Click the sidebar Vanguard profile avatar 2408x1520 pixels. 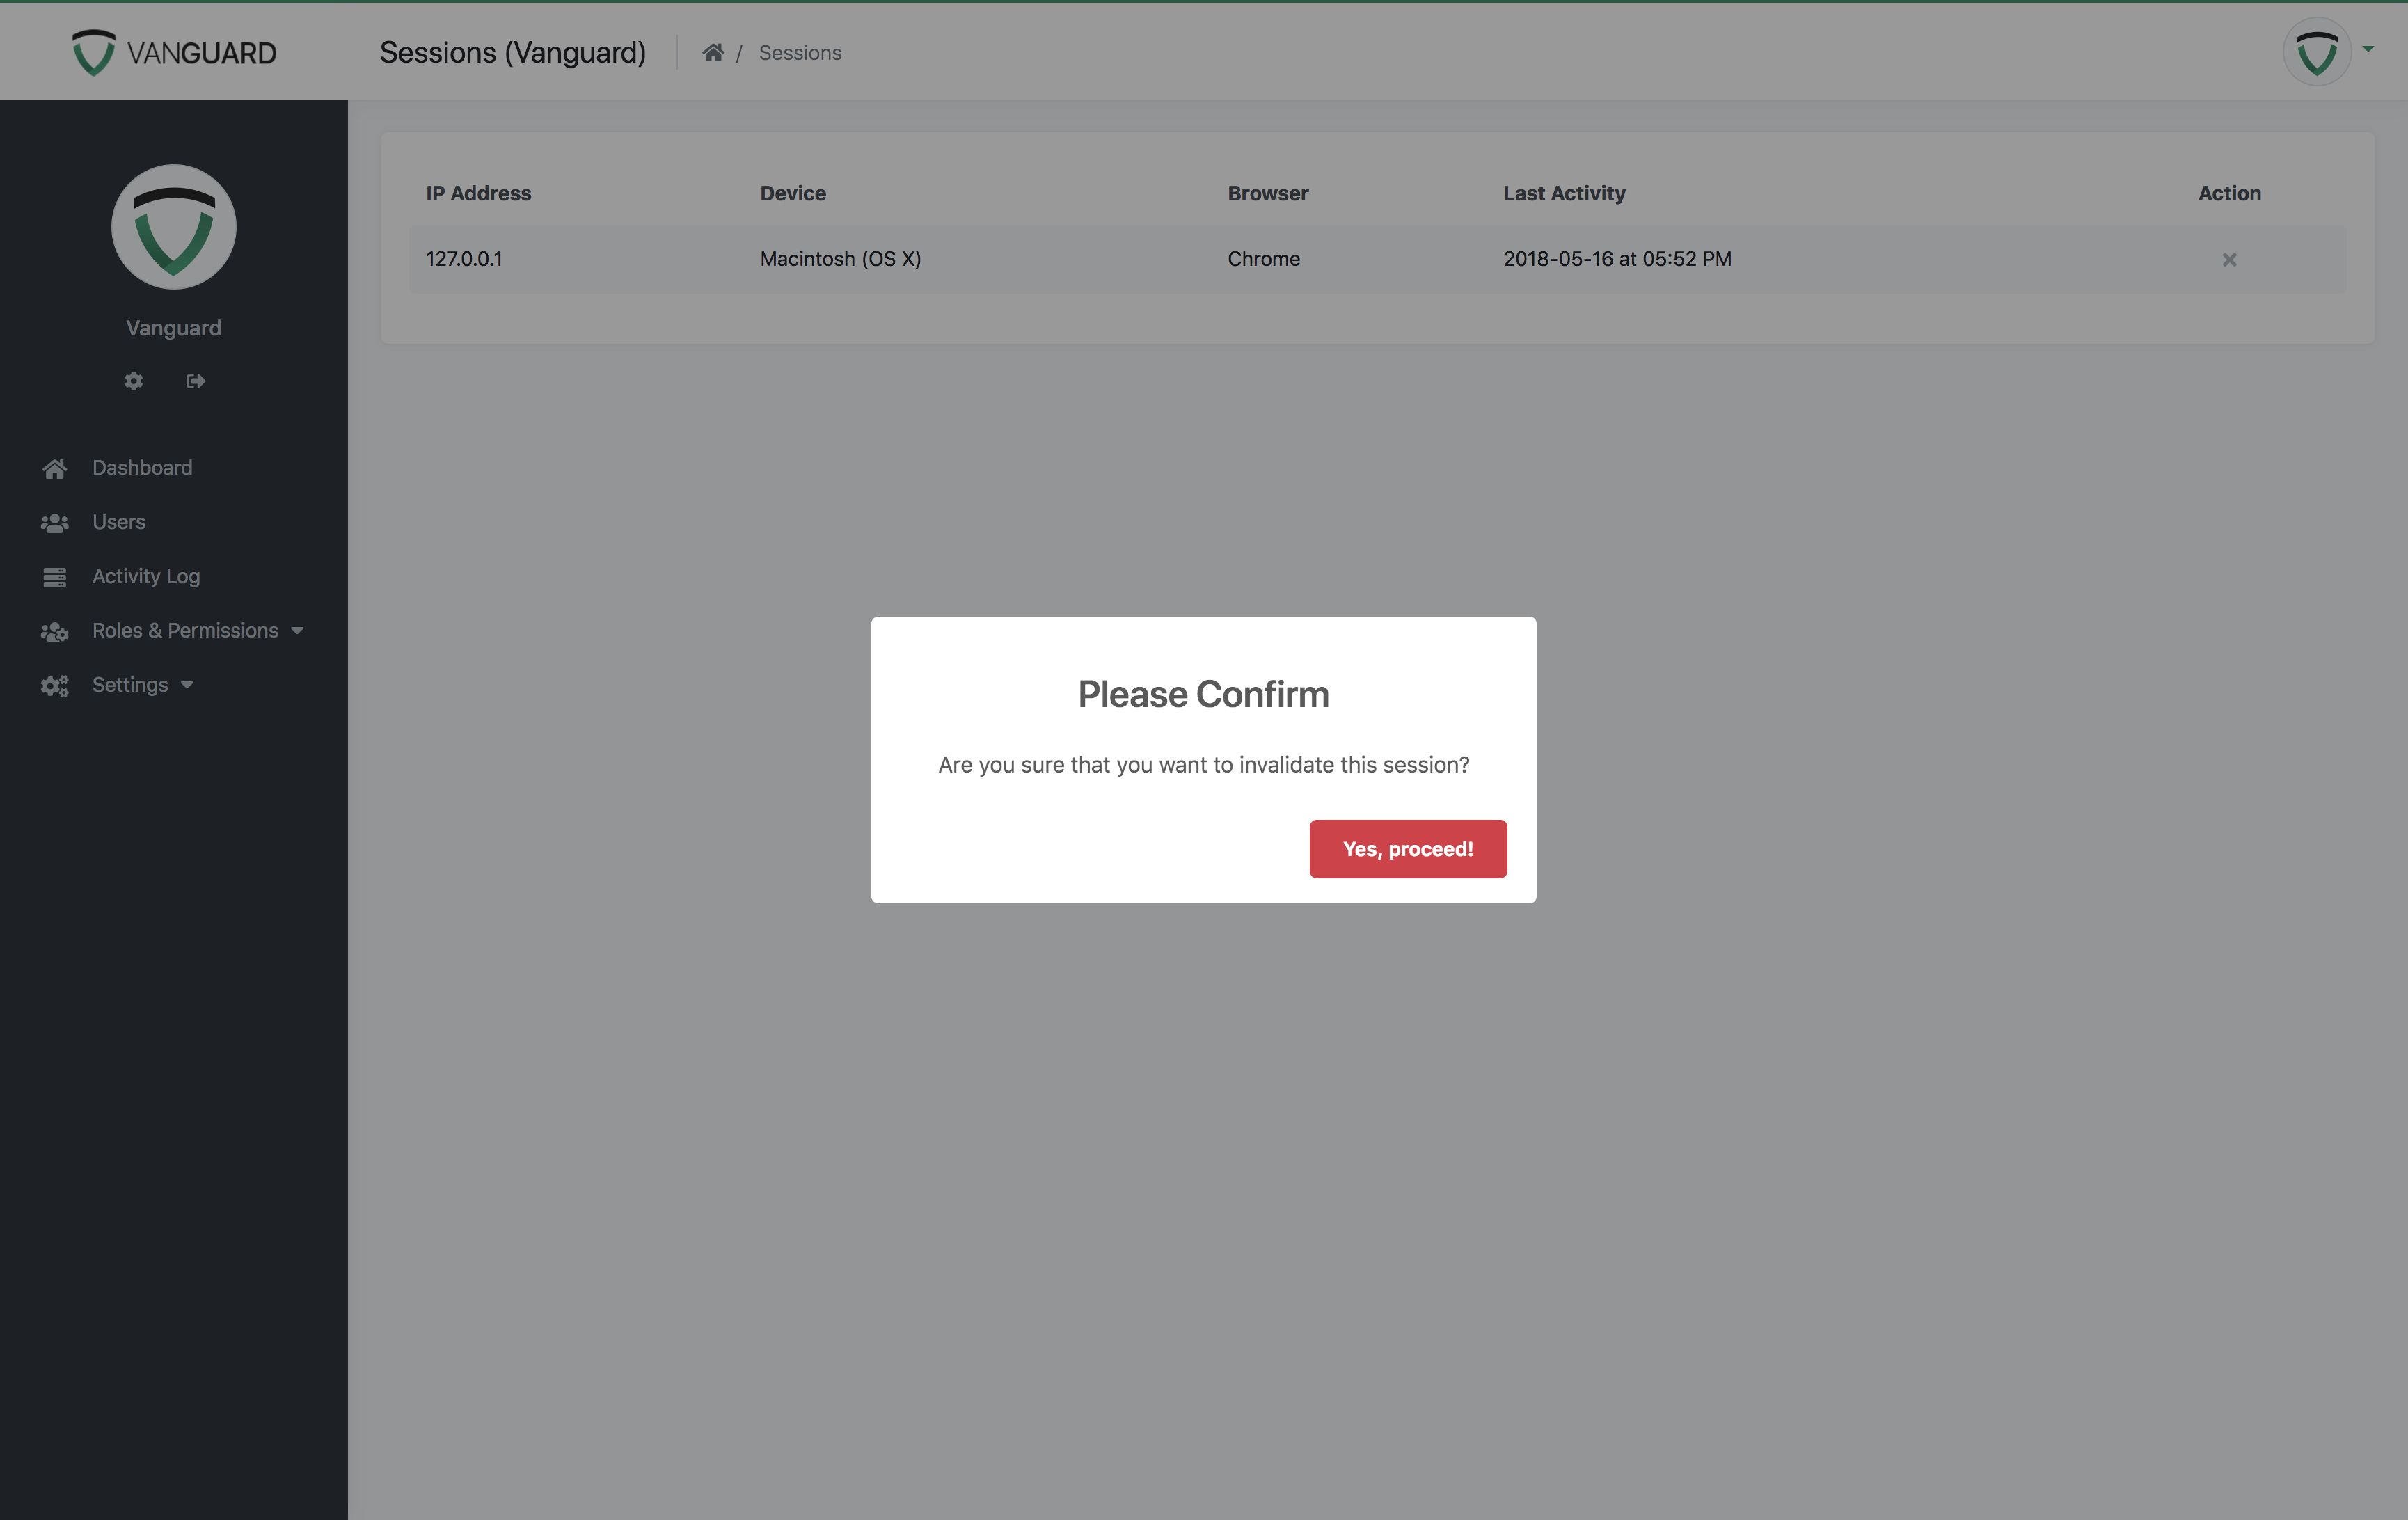click(x=174, y=227)
